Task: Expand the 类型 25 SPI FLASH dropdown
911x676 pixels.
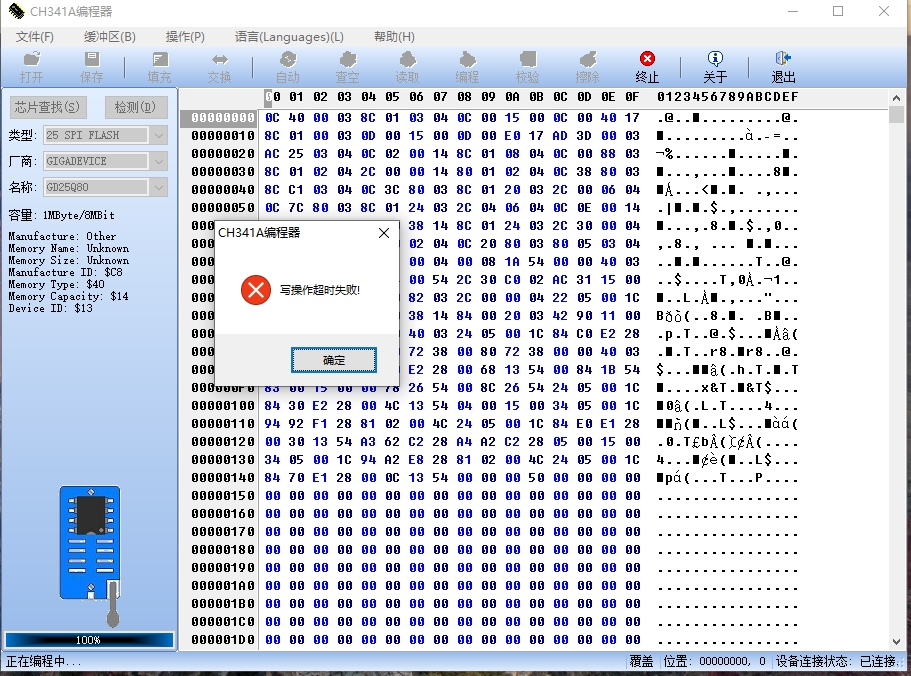Action: coord(159,135)
